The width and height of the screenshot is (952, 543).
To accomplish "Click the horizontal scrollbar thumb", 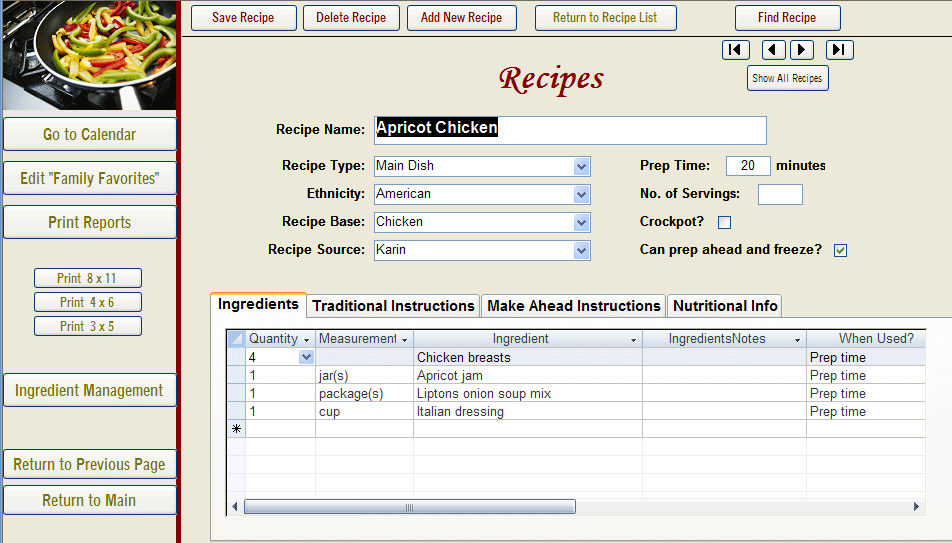I will (410, 507).
